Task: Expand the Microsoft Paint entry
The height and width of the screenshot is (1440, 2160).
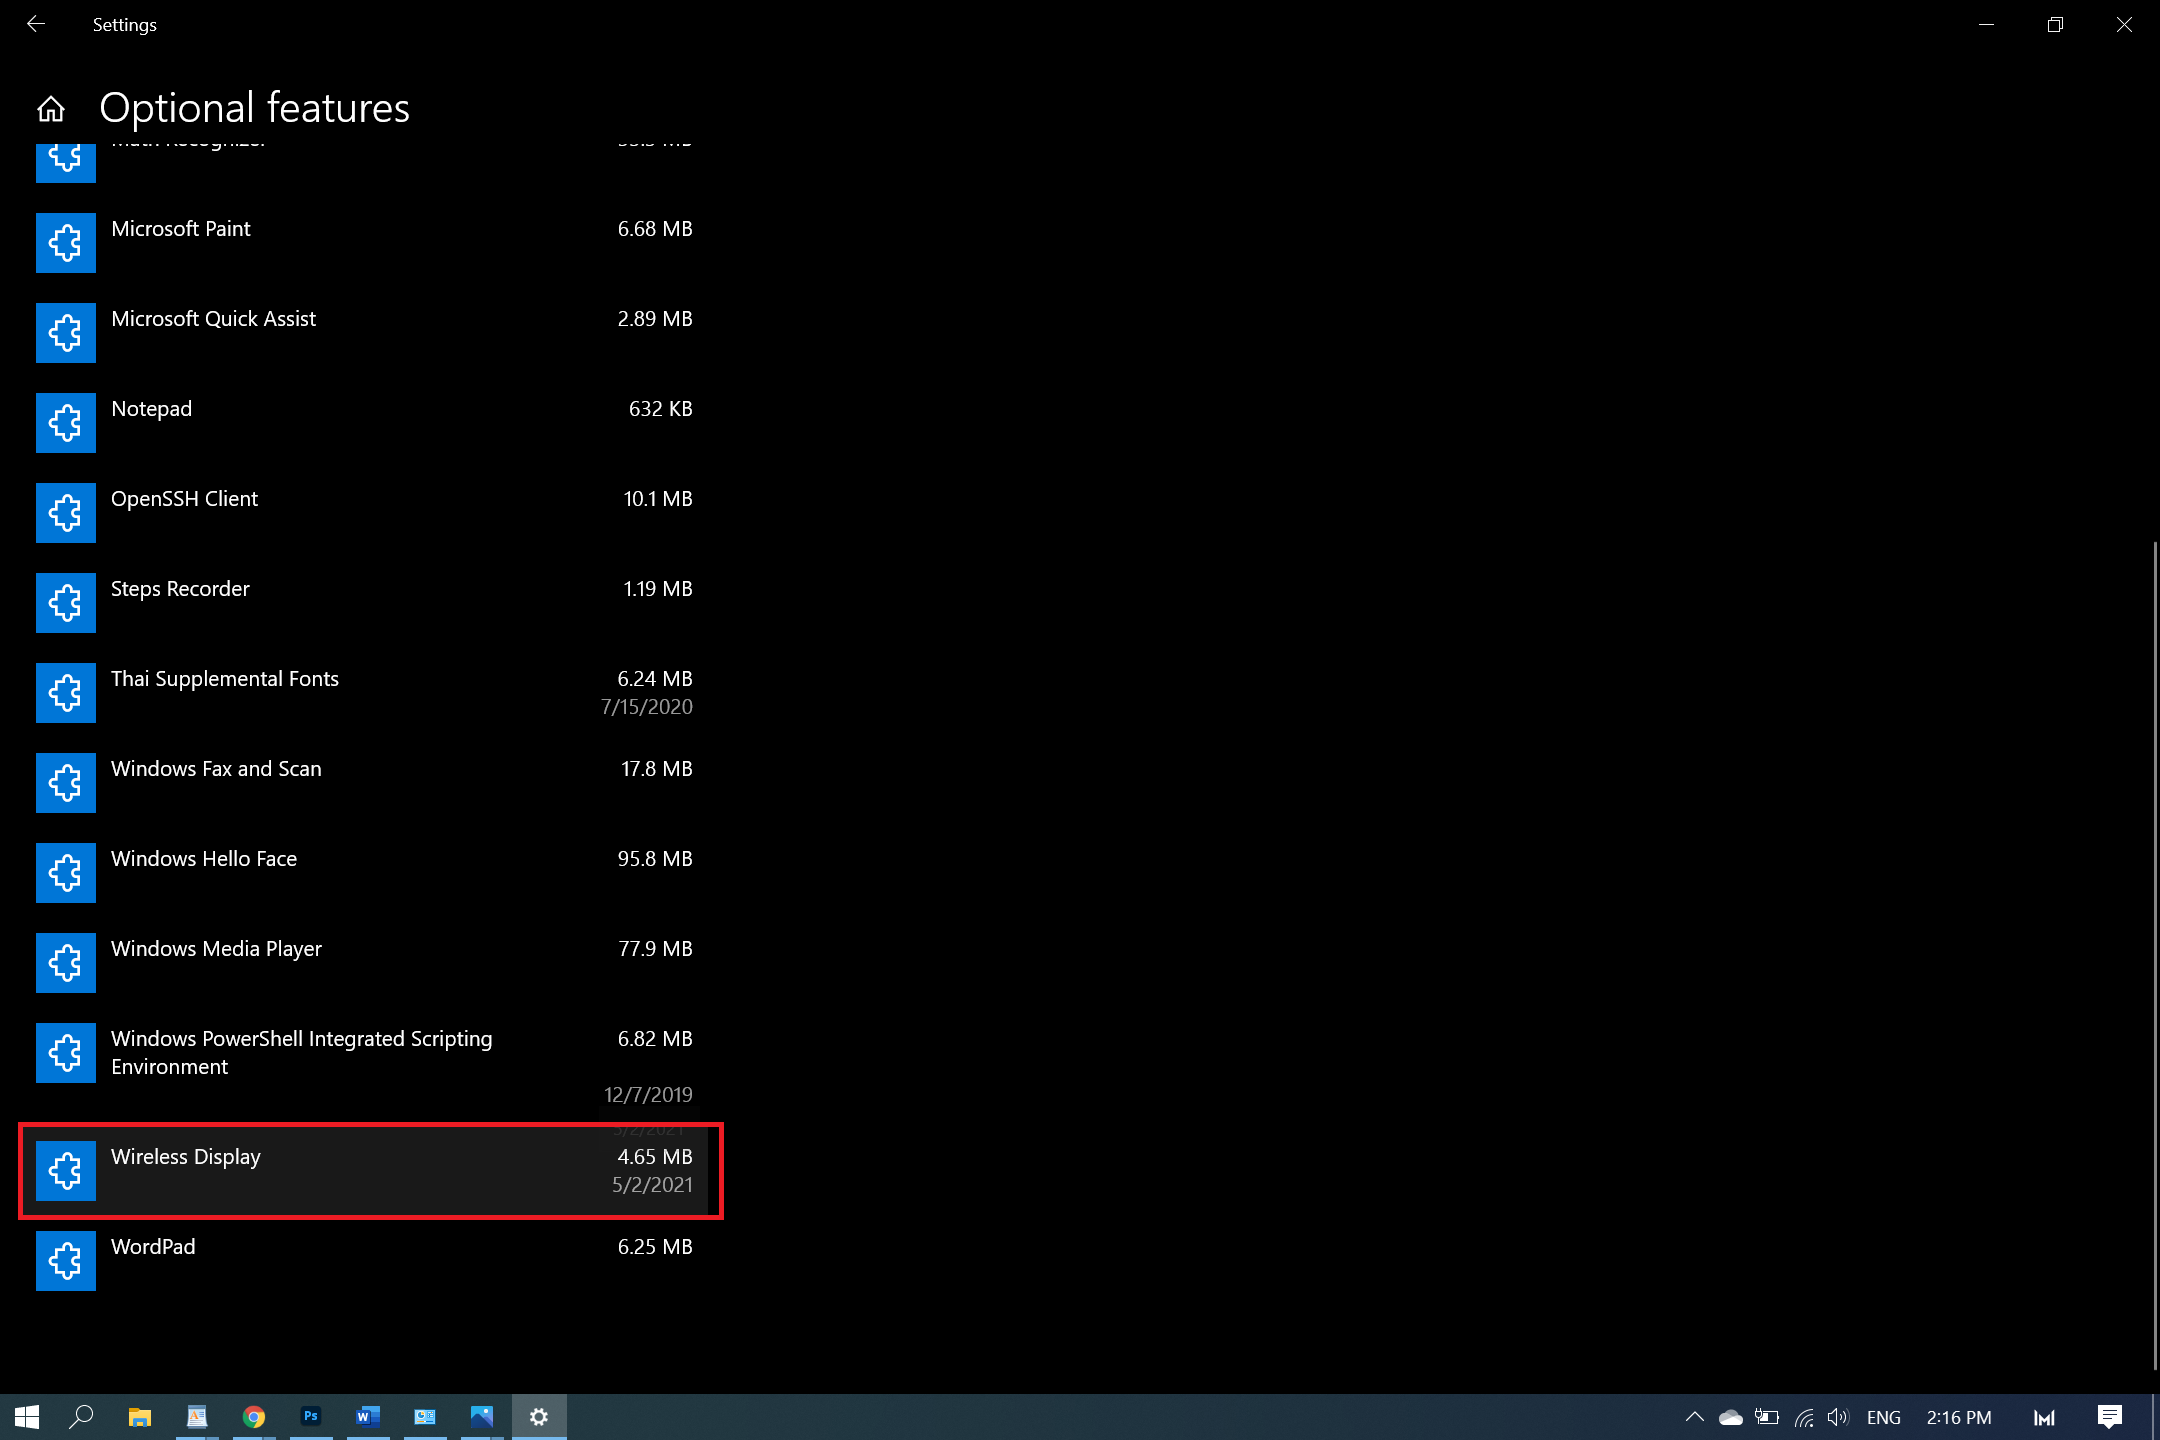Action: (x=364, y=243)
